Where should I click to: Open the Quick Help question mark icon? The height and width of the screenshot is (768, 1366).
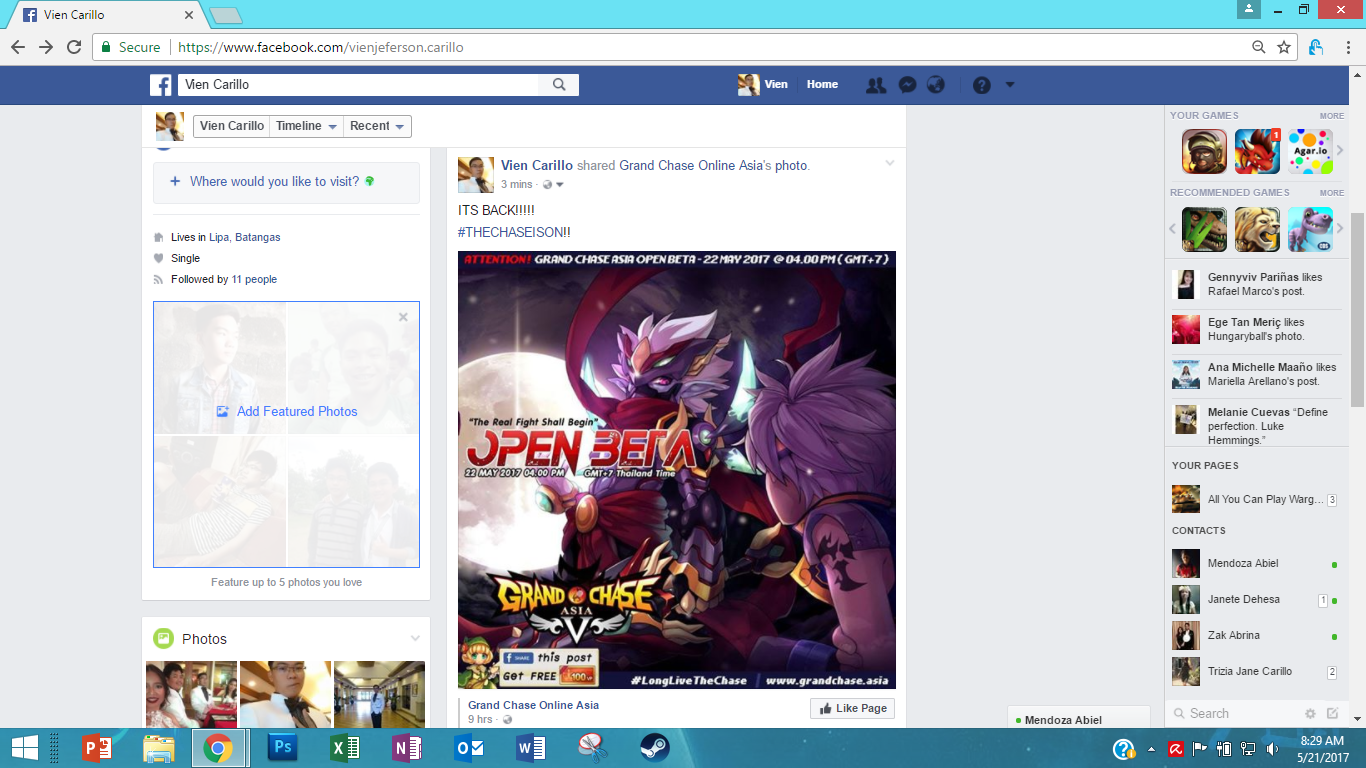click(x=982, y=85)
